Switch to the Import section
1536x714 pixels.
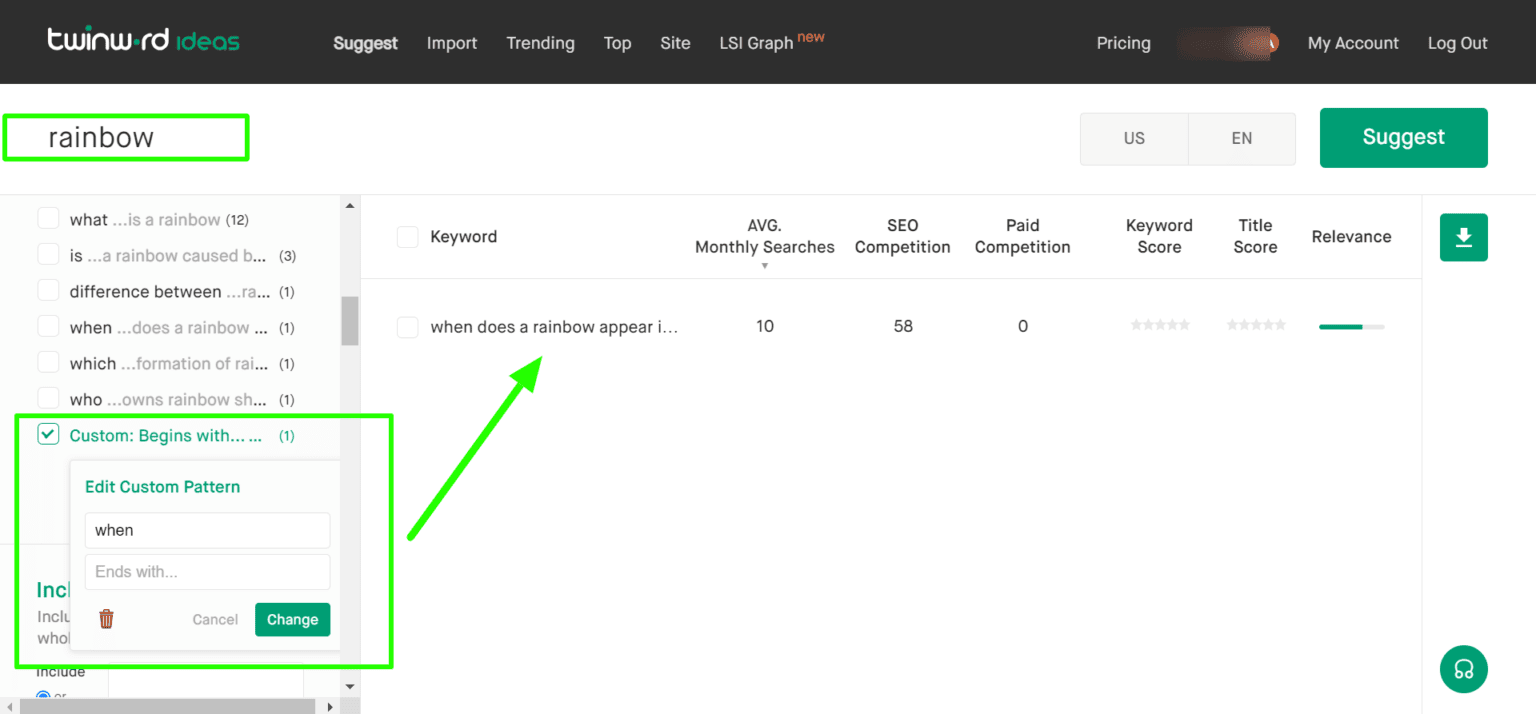452,43
